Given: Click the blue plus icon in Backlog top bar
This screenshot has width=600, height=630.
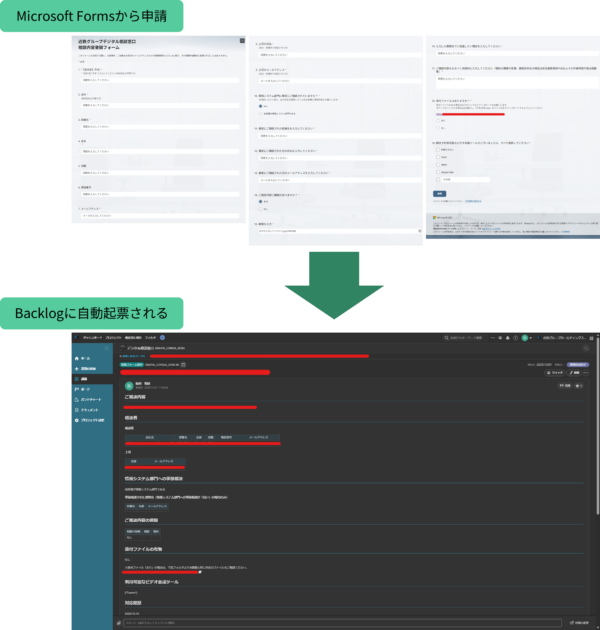Looking at the screenshot, I should (x=162, y=338).
